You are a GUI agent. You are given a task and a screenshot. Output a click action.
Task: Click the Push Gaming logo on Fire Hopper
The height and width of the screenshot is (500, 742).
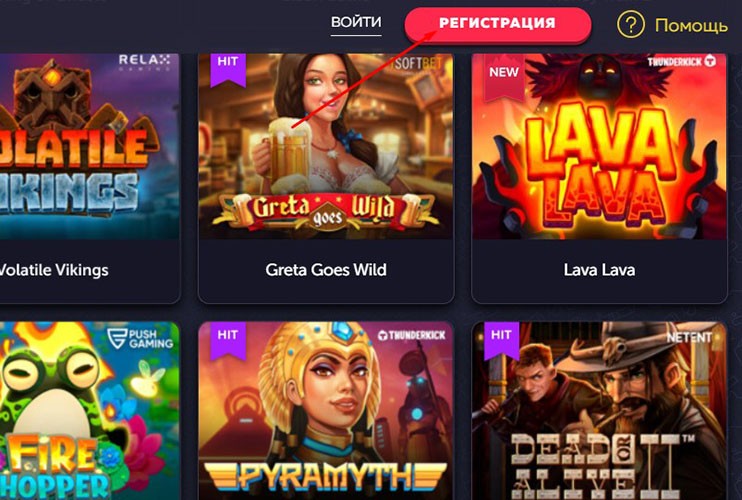(140, 338)
